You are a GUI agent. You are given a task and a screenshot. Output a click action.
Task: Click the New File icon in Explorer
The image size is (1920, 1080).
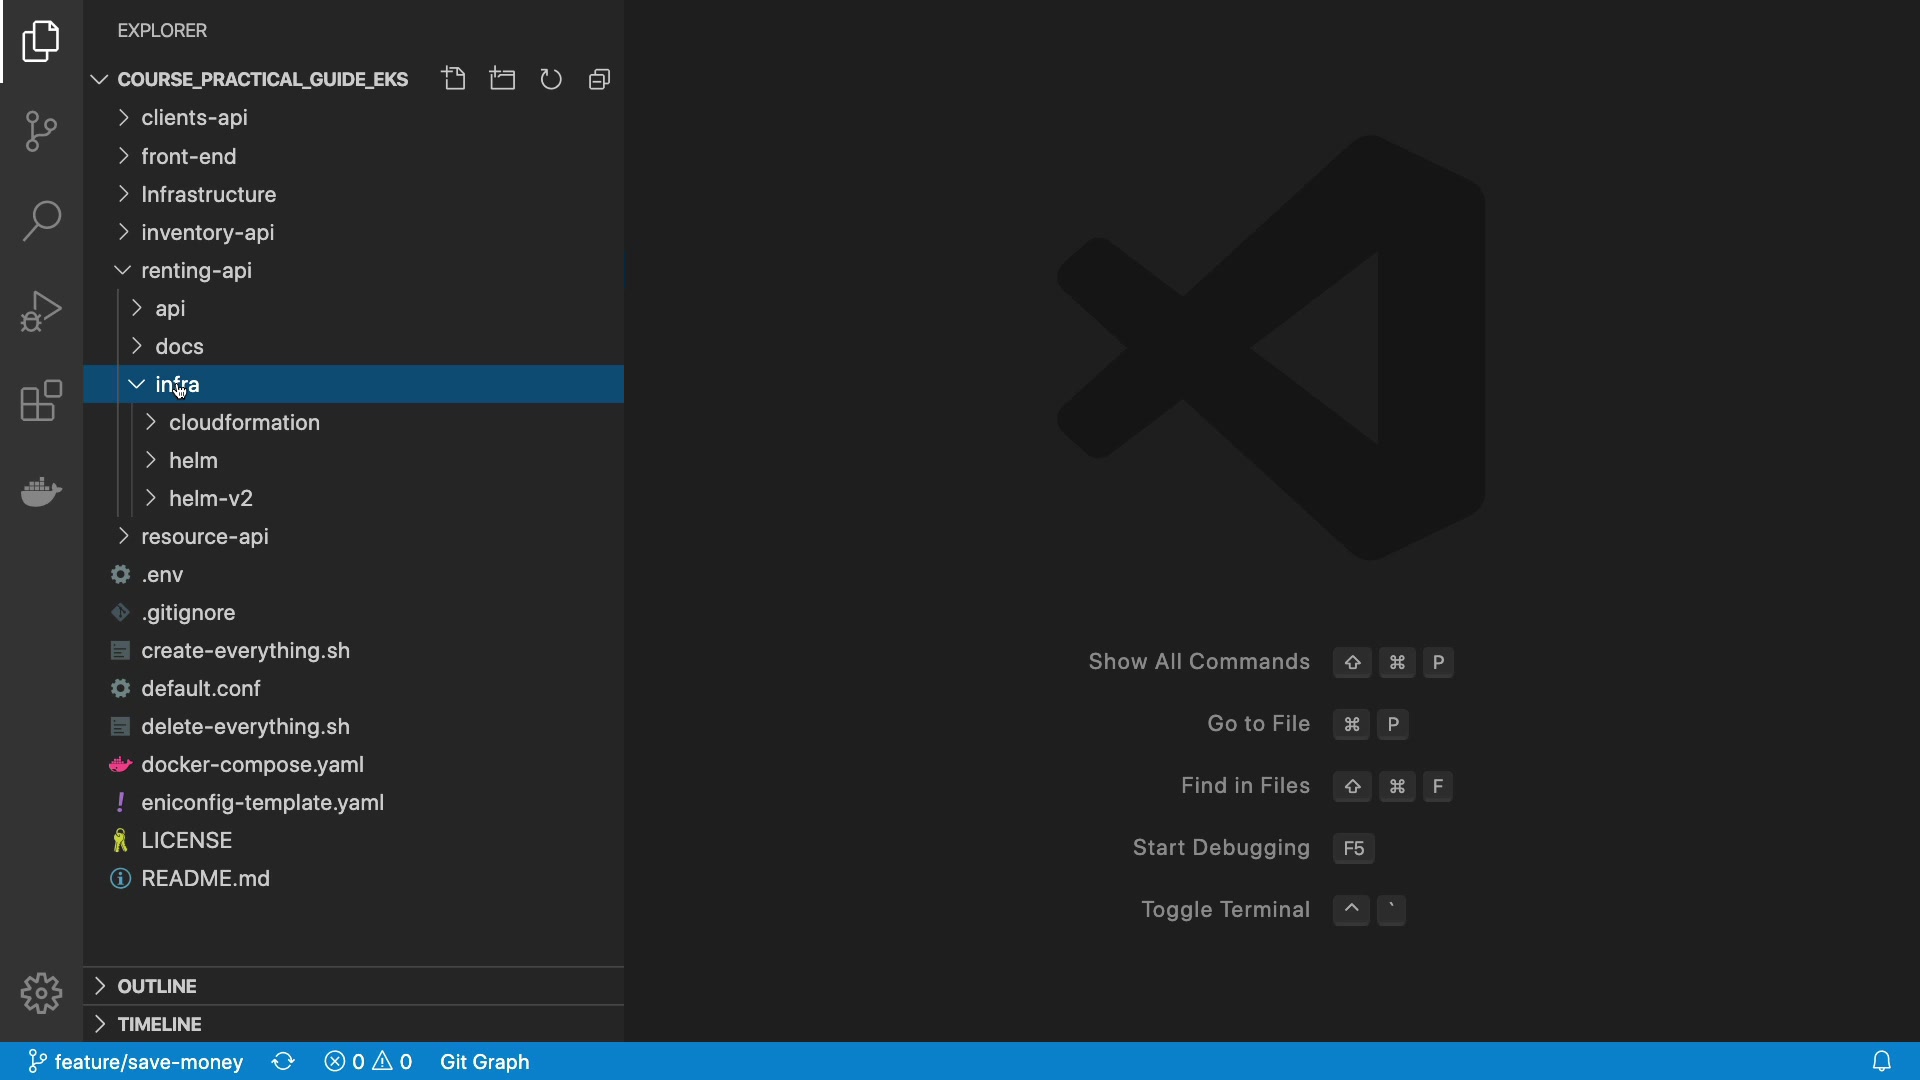pyautogui.click(x=454, y=79)
